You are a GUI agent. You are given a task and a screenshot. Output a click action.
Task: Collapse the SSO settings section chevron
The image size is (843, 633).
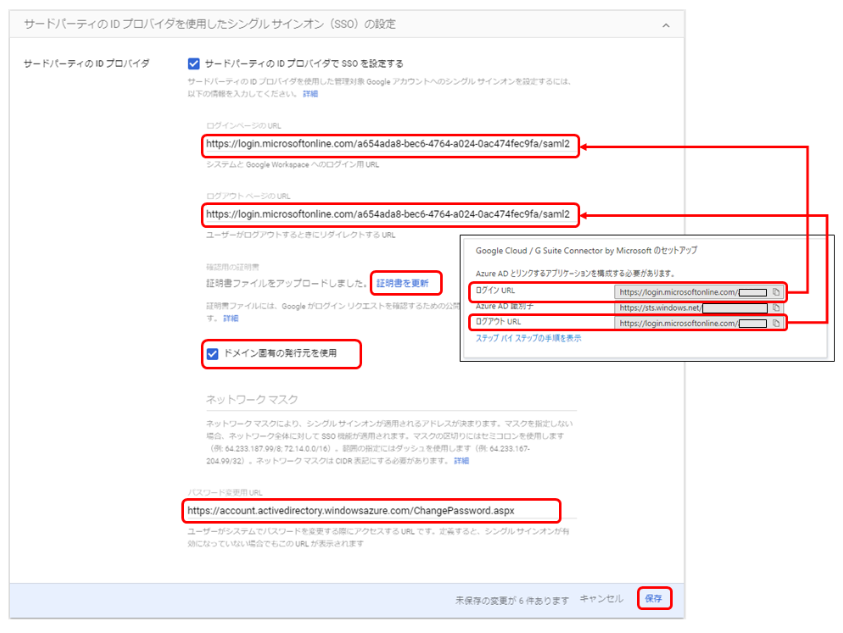click(666, 25)
